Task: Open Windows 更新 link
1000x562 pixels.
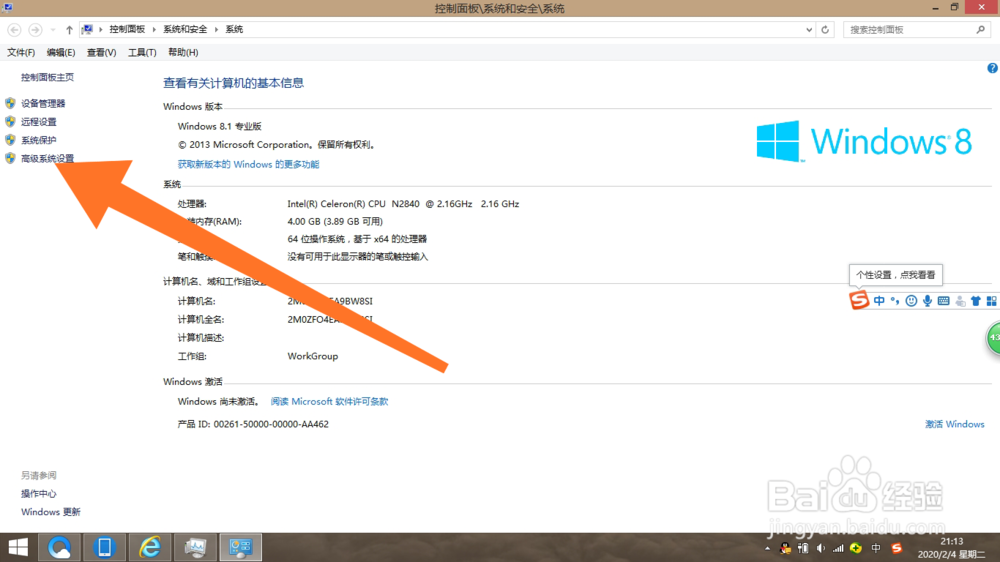Action: [x=50, y=512]
